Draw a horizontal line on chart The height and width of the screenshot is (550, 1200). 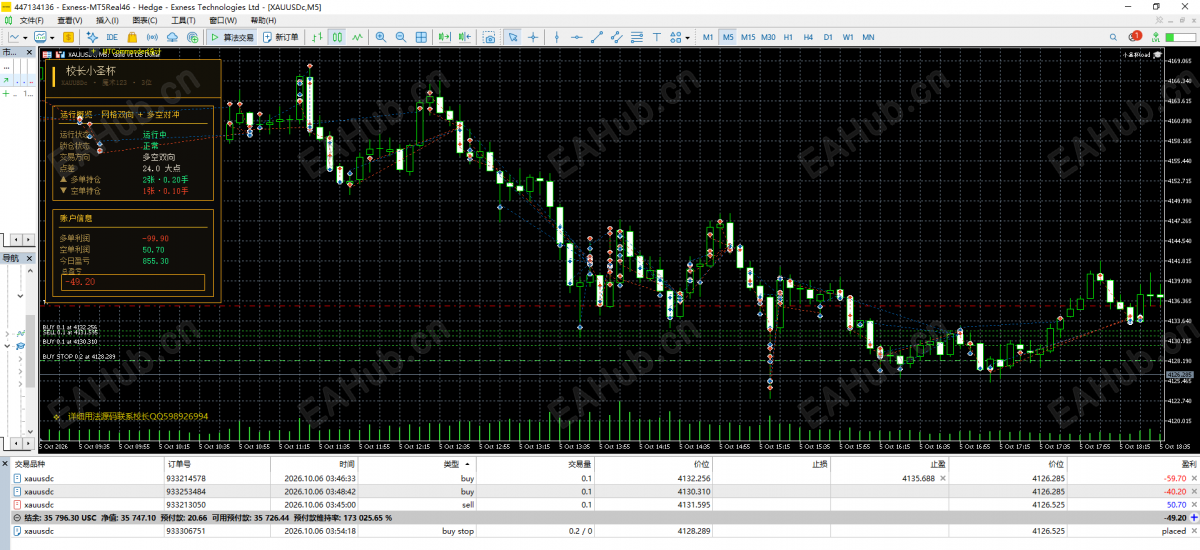pos(576,37)
